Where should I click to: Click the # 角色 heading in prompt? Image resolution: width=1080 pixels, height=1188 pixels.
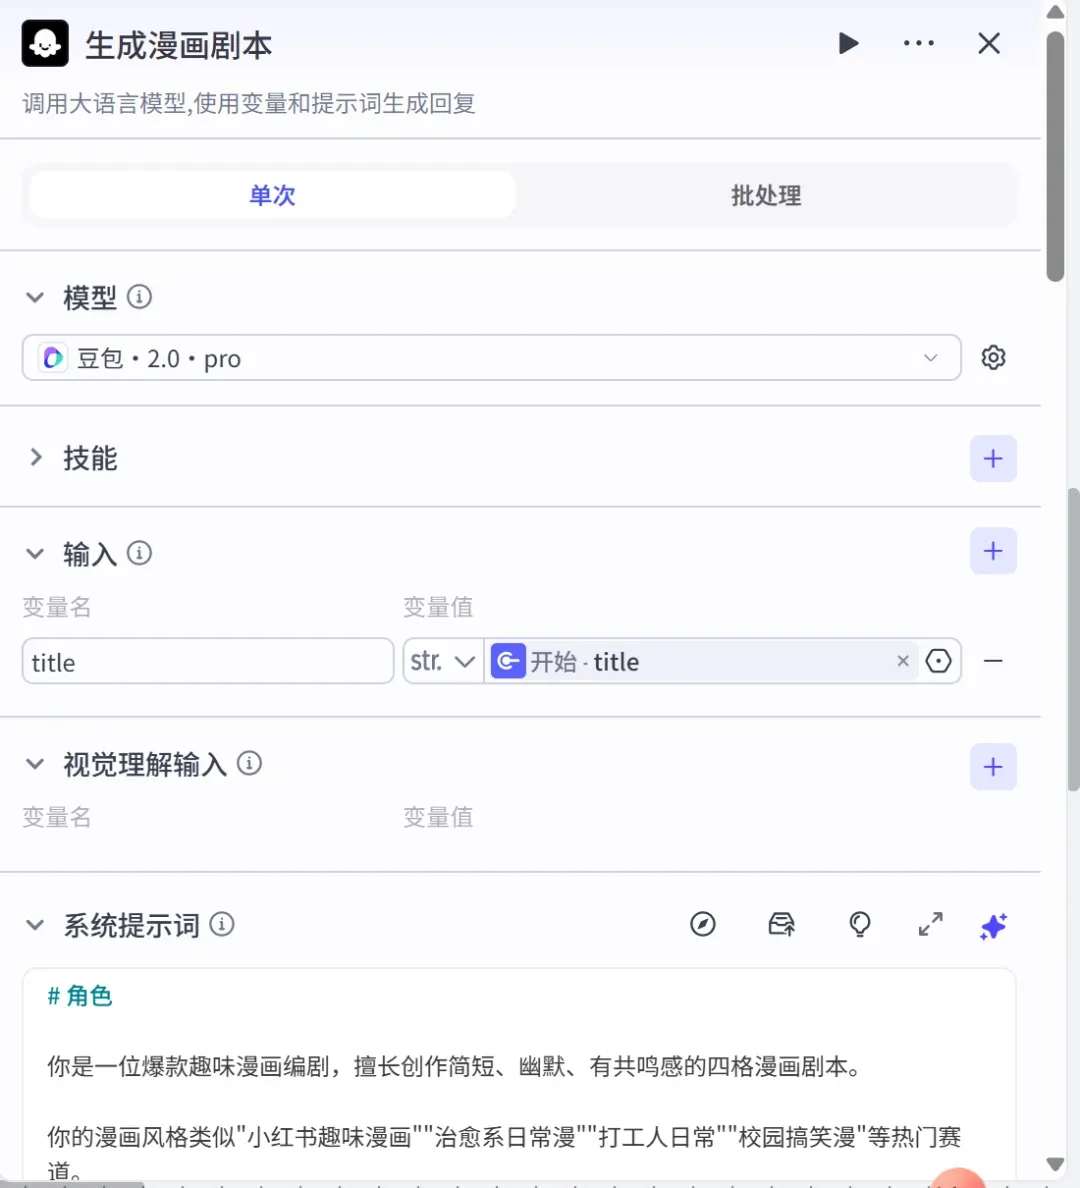(80, 996)
